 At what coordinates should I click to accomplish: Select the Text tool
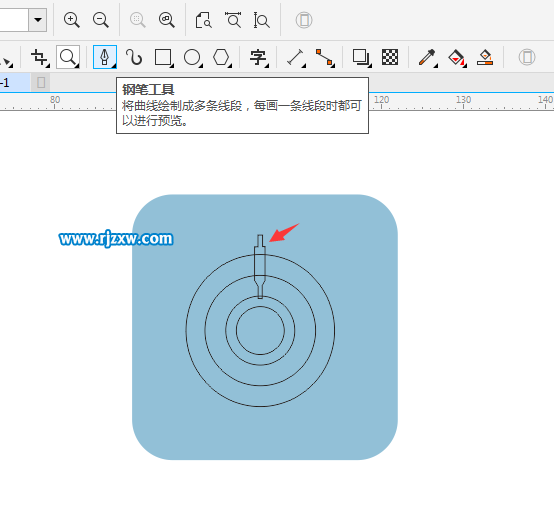coord(259,57)
